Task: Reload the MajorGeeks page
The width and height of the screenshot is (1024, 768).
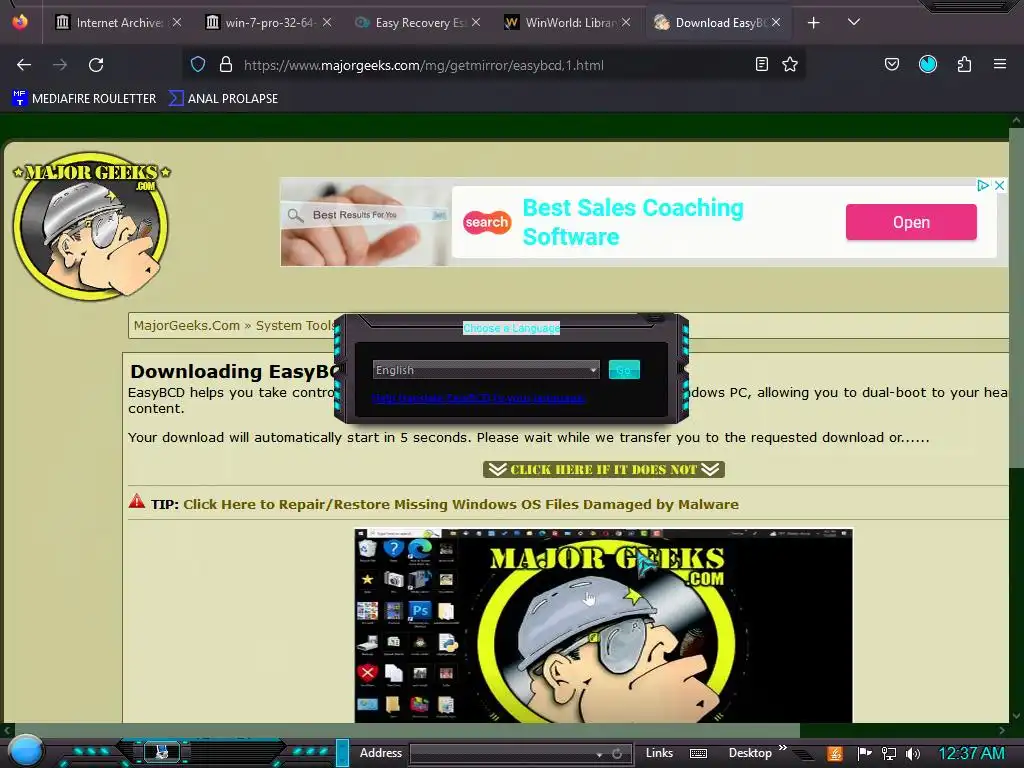Action: 96,65
